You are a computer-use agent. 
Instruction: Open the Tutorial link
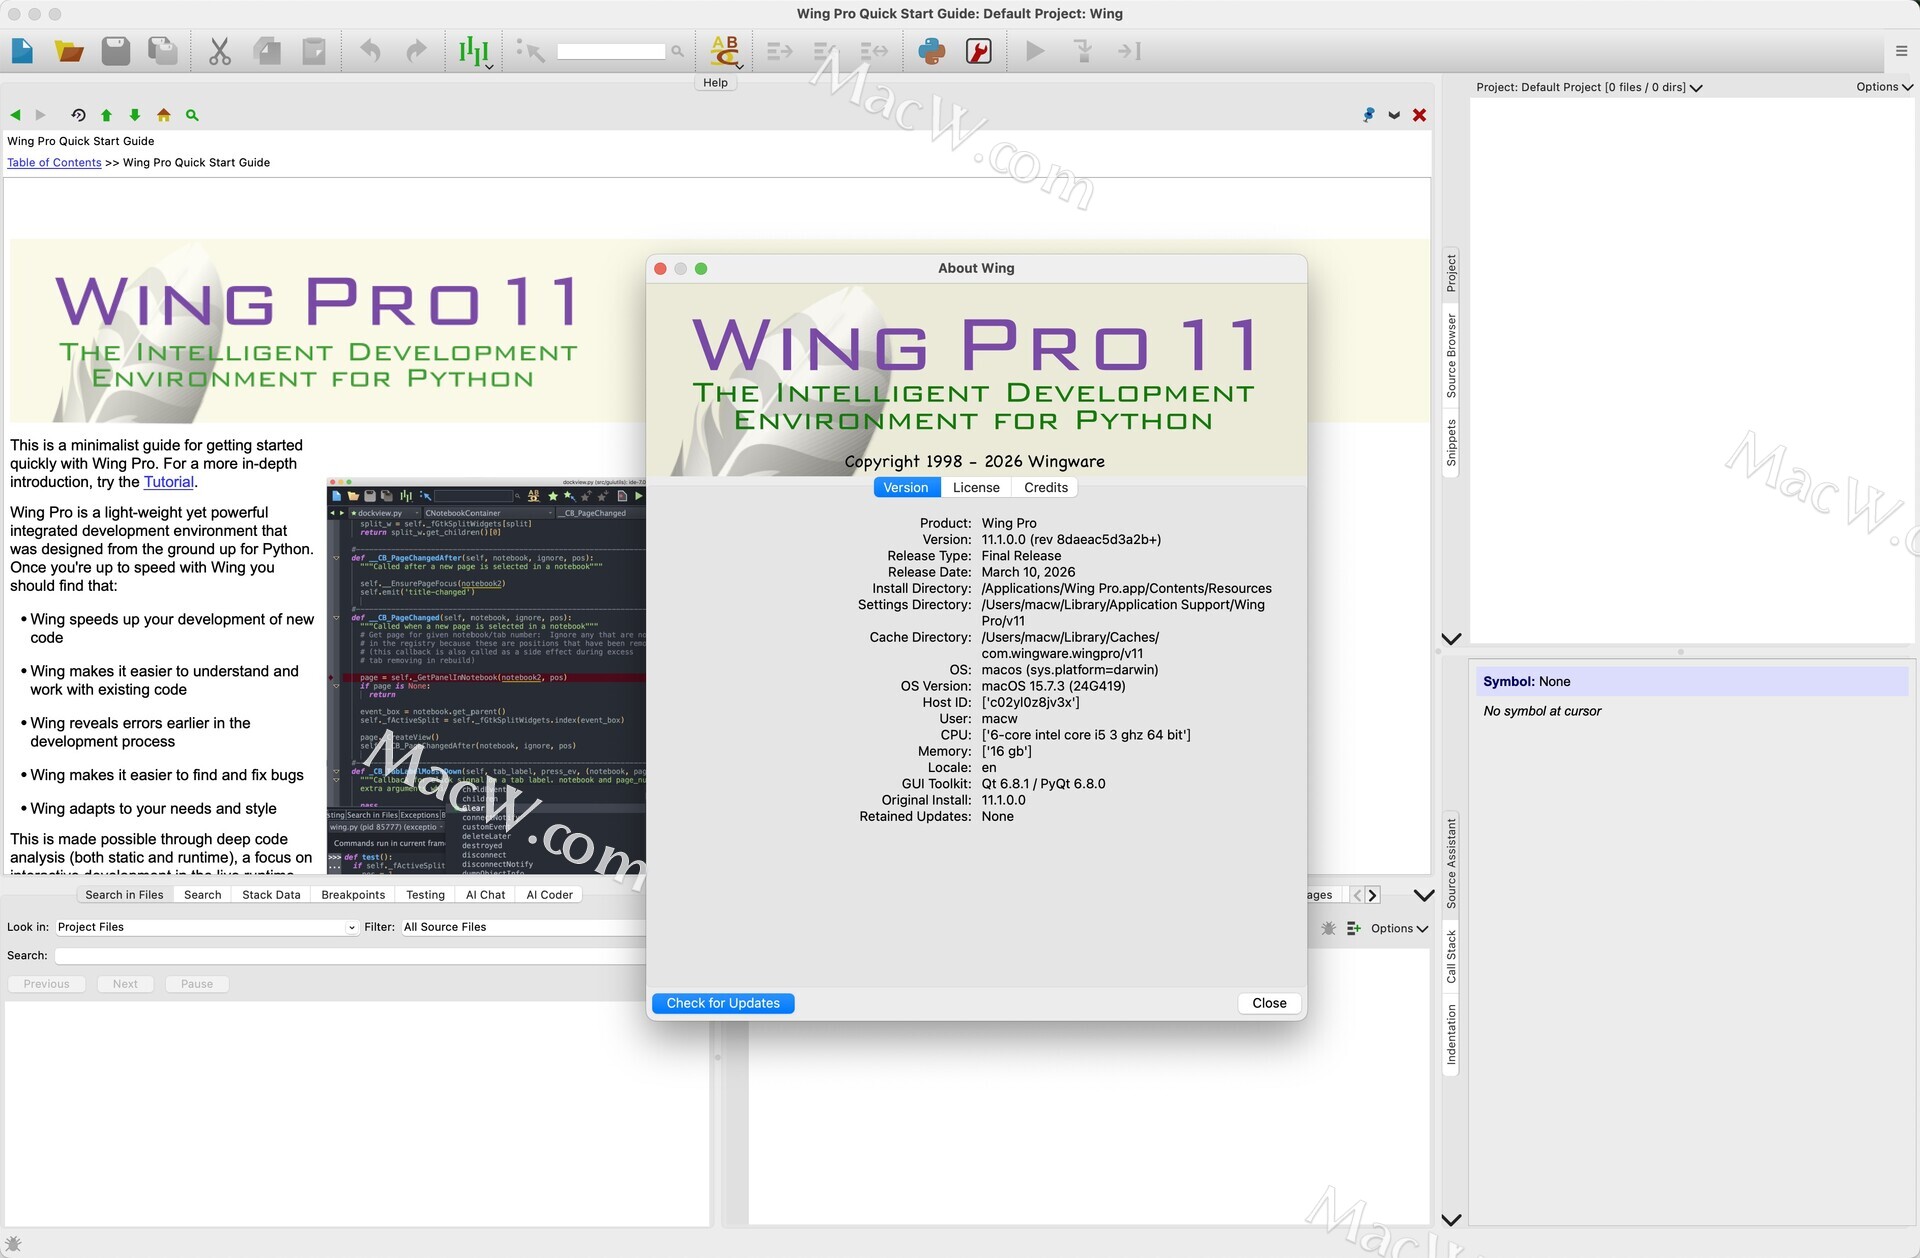168,482
